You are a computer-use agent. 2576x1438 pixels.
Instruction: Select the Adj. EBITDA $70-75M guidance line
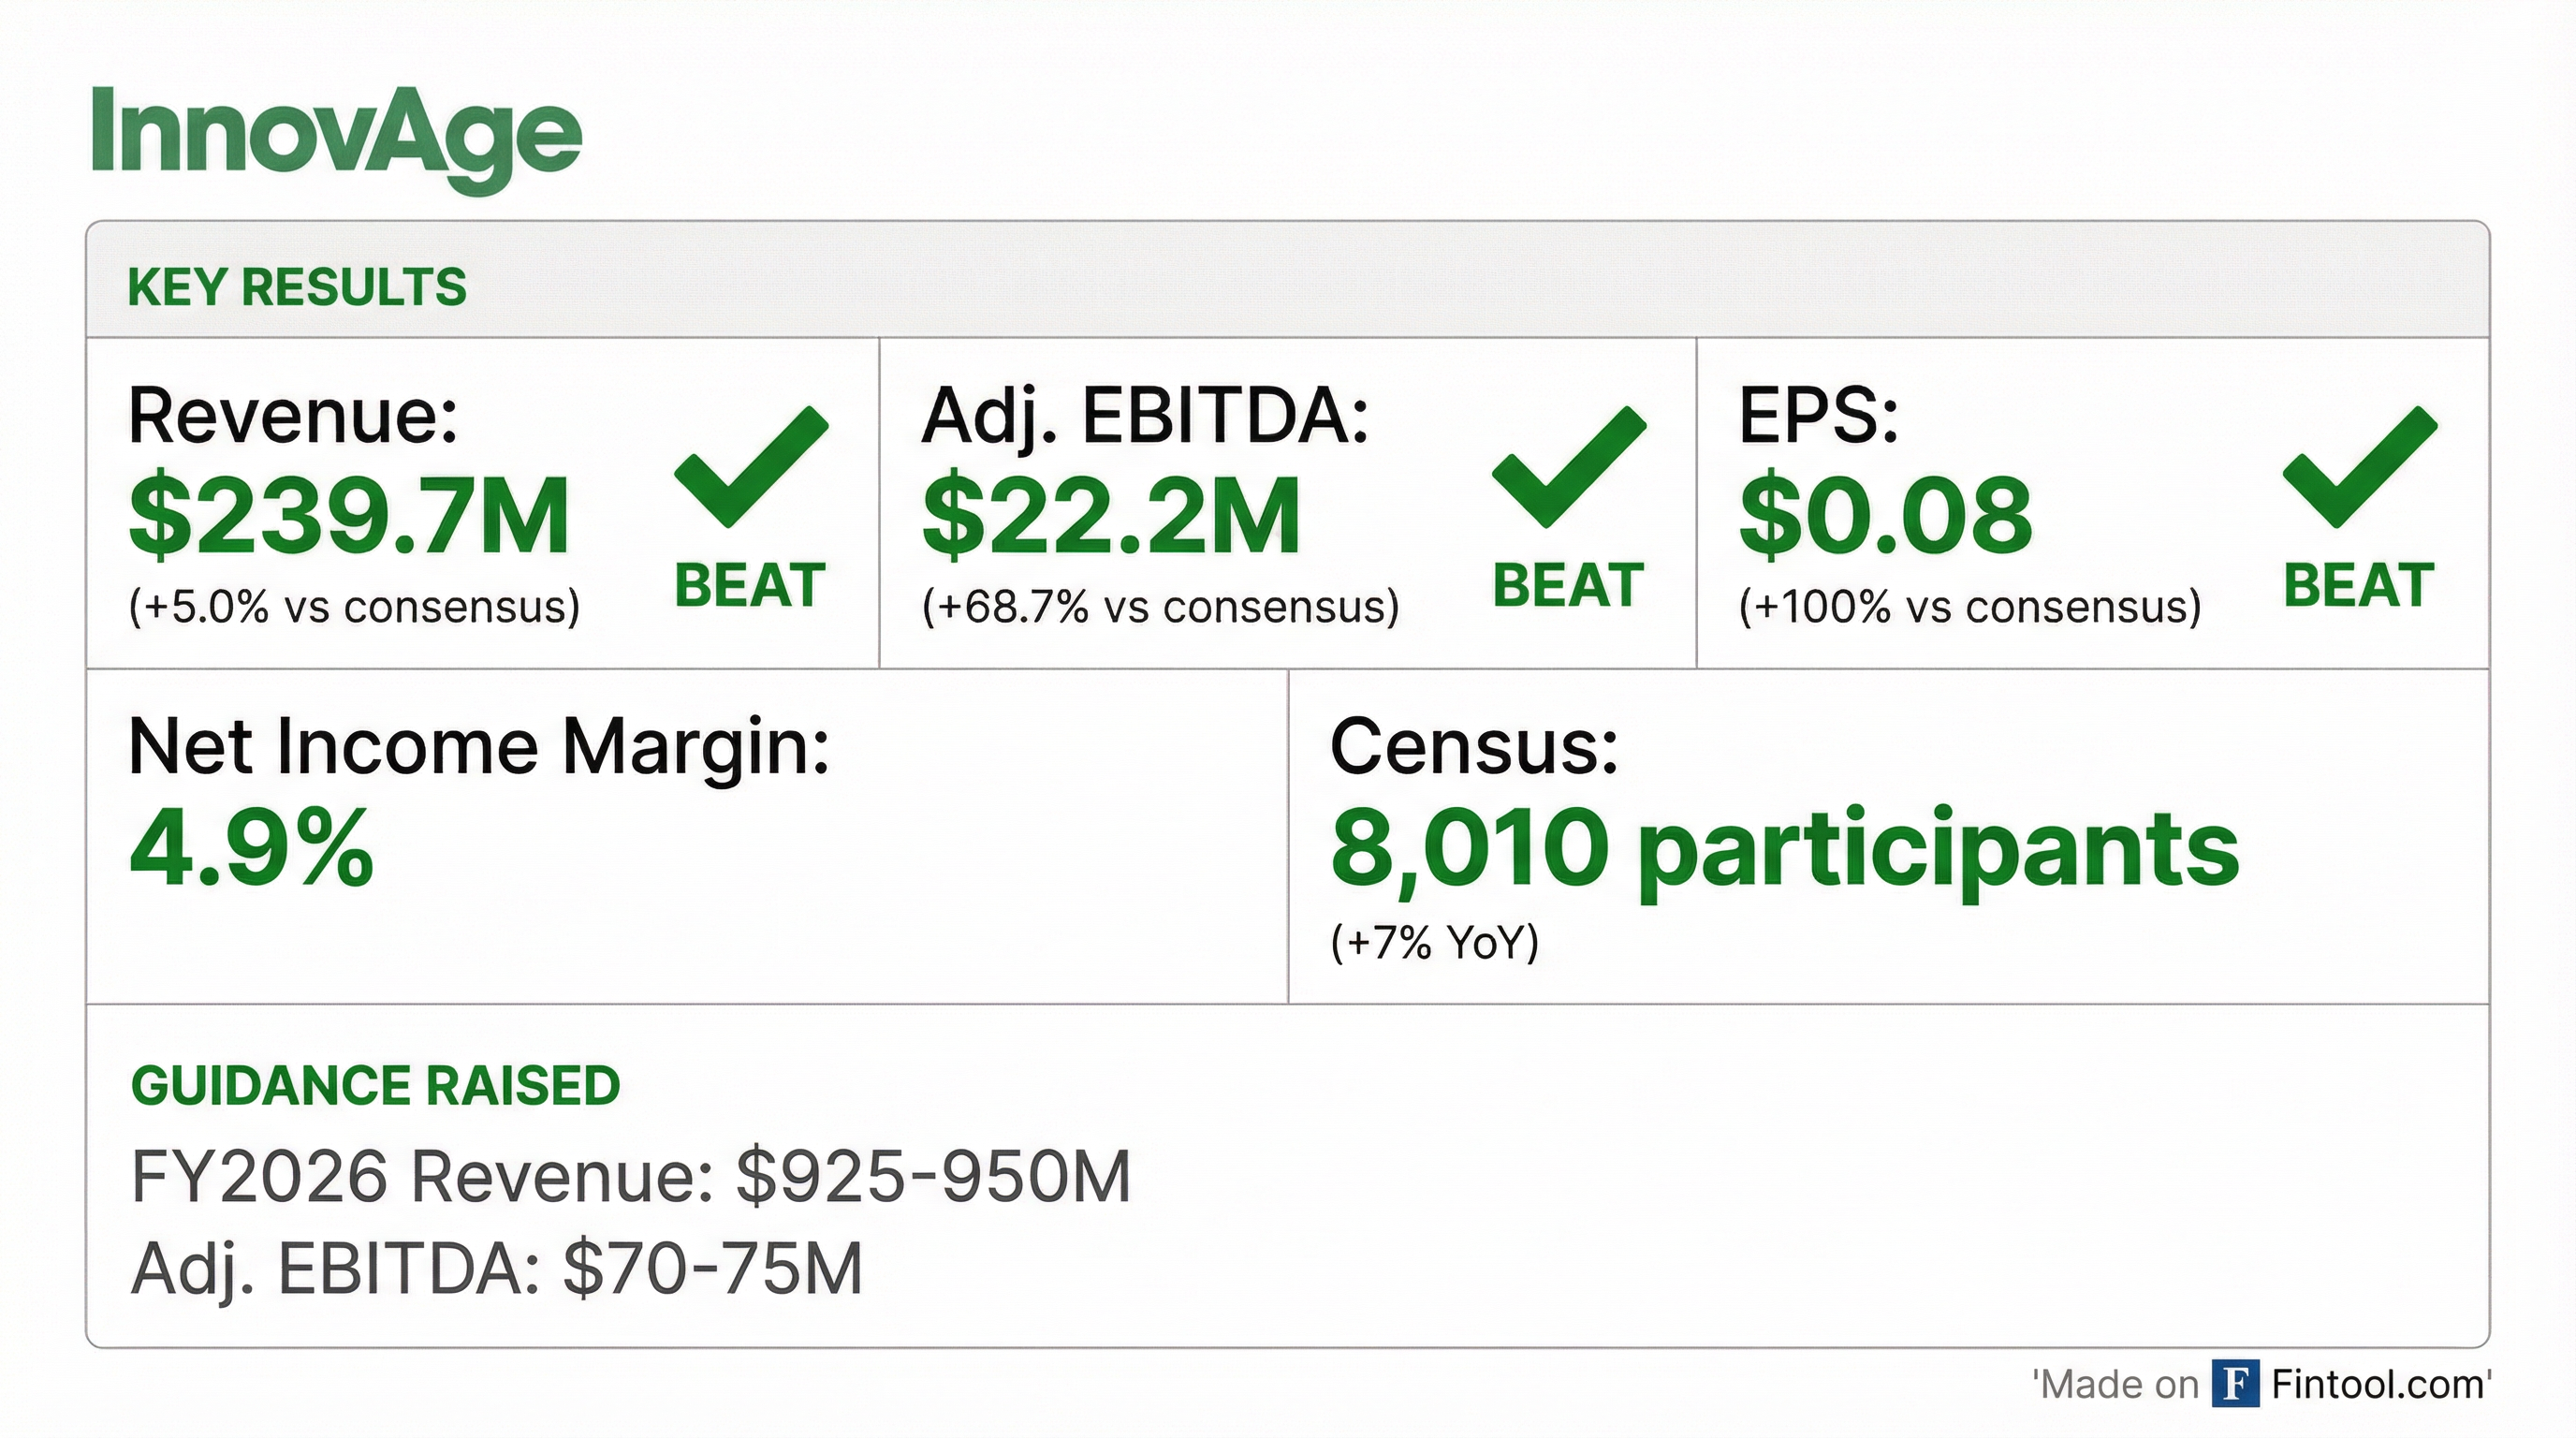click(x=497, y=1268)
